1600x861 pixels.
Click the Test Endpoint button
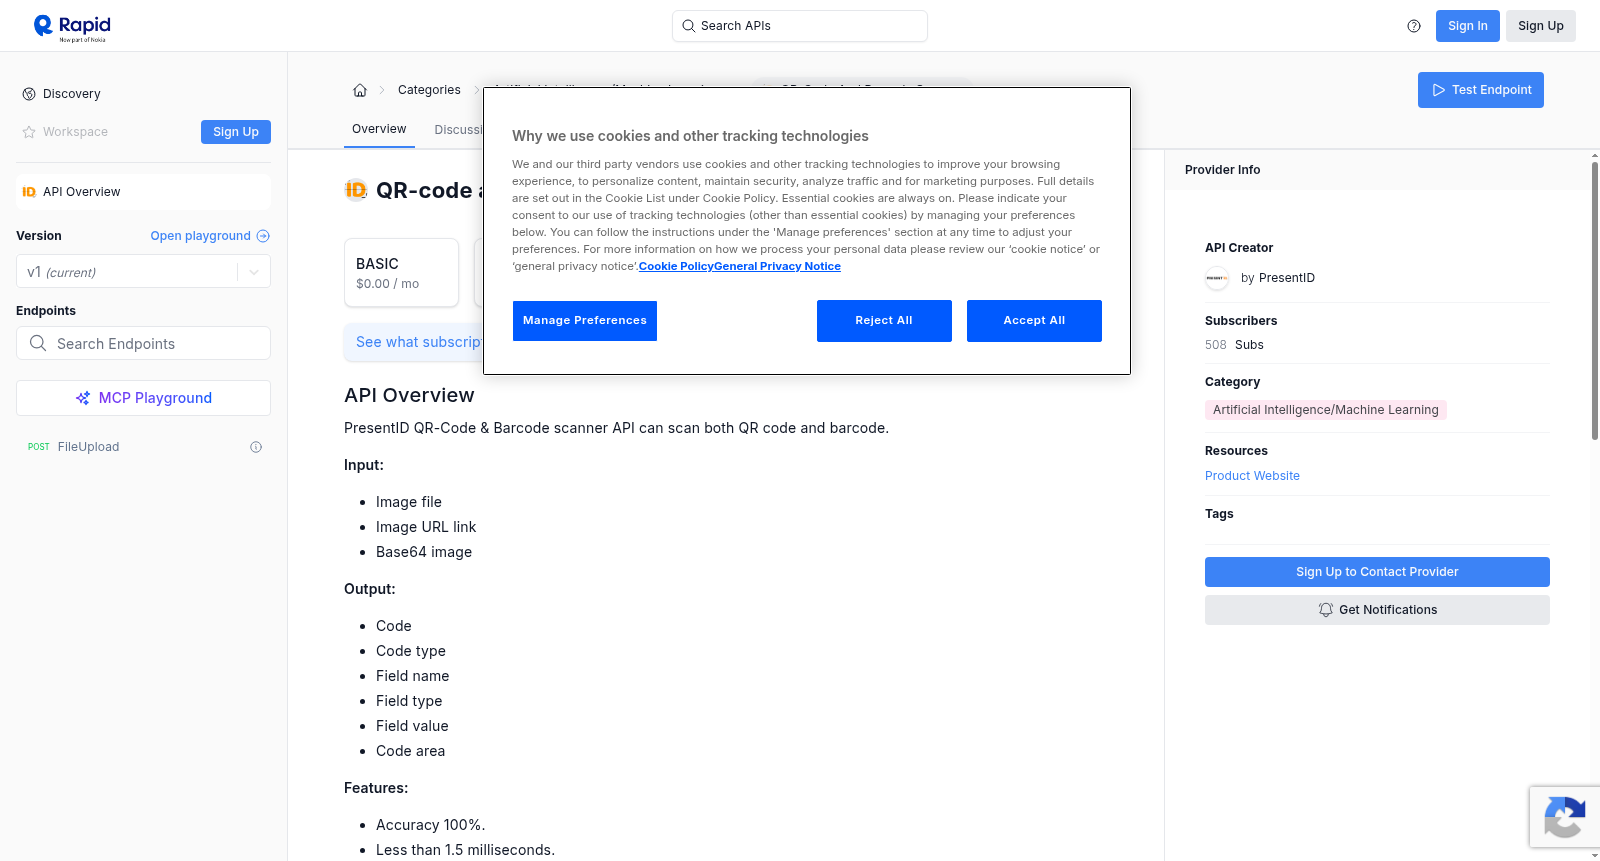coord(1480,90)
